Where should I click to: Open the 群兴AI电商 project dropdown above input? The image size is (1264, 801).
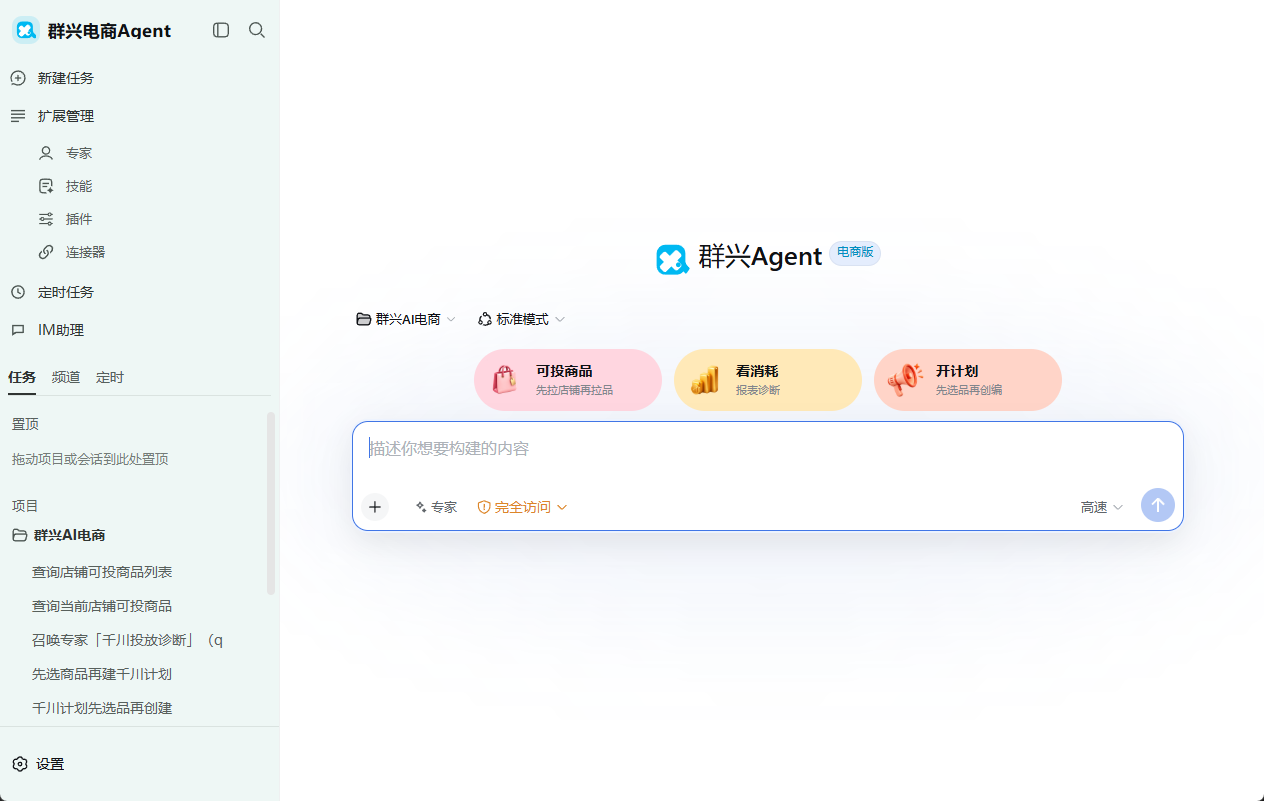[406, 319]
